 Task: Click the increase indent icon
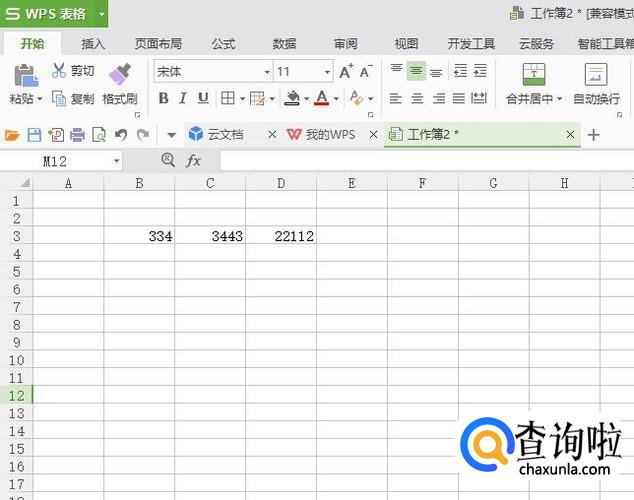[x=480, y=71]
